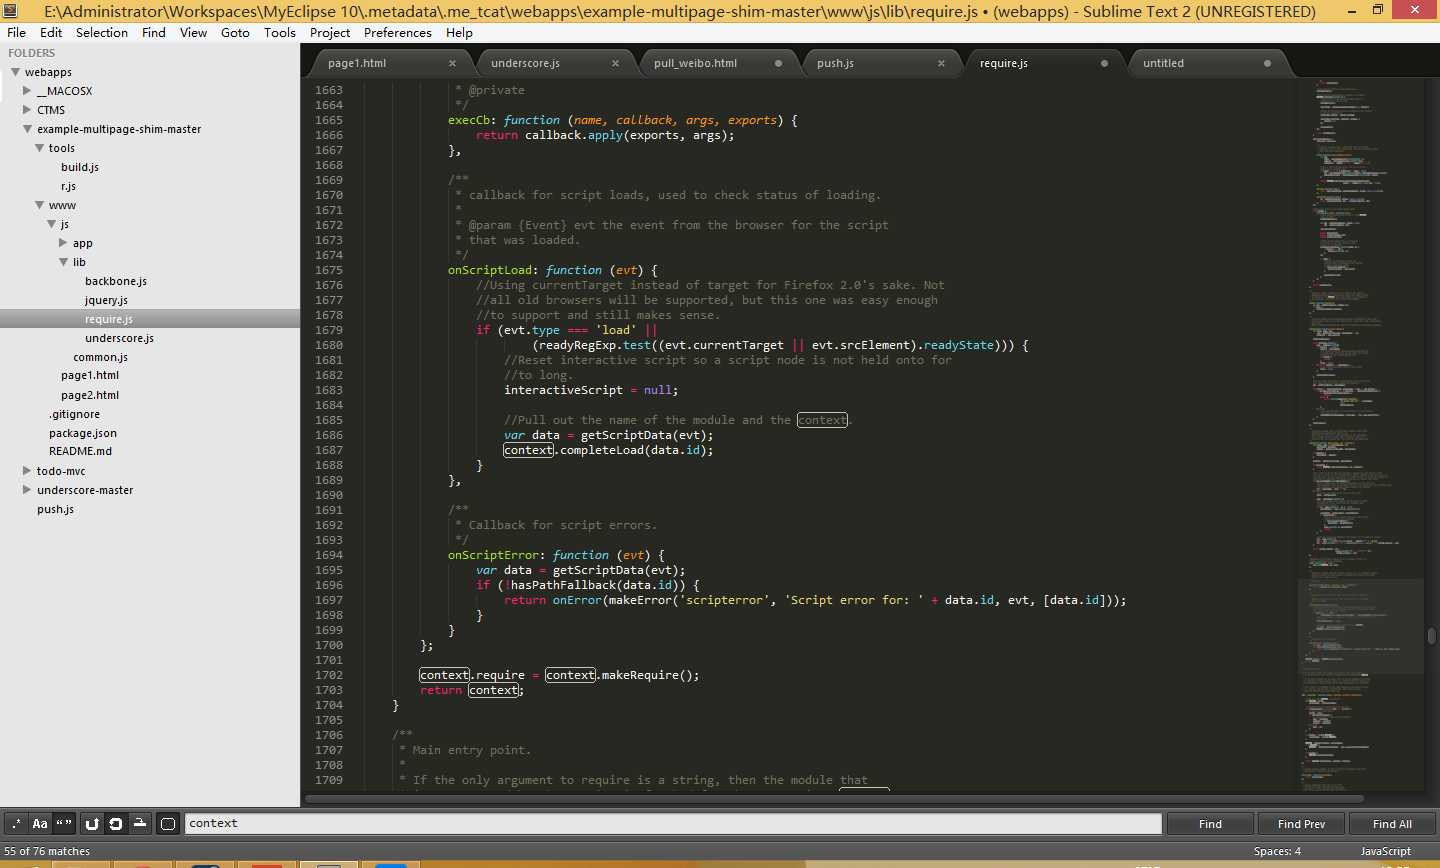Toggle highlight matches option
1440x868 pixels.
point(168,824)
